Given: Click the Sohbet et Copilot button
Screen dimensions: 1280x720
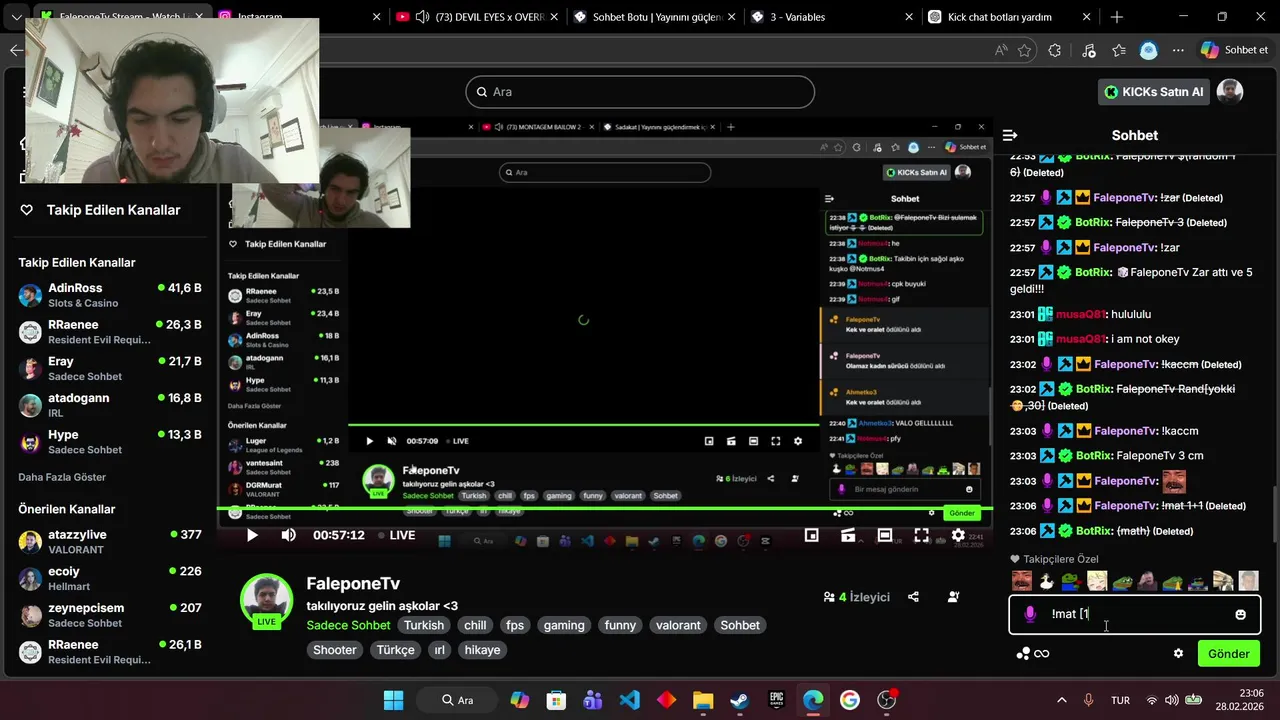Looking at the screenshot, I should (1235, 50).
